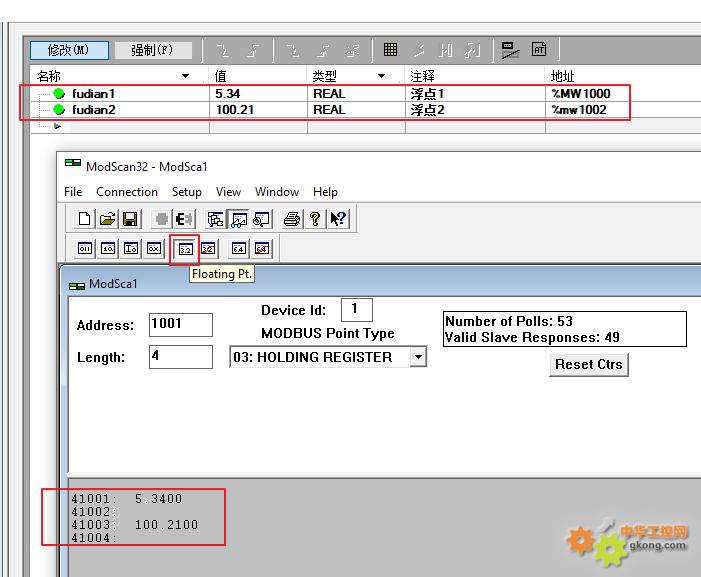Switch display to Hex format icon
This screenshot has width=701, height=577.
coord(154,248)
